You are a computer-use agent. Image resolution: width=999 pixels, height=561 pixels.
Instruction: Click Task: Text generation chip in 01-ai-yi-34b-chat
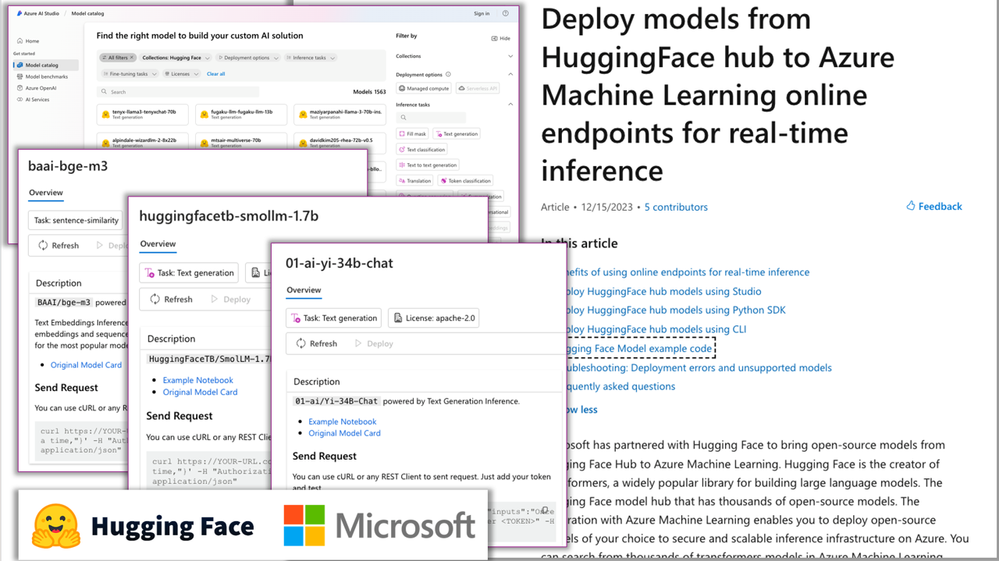[x=334, y=318]
